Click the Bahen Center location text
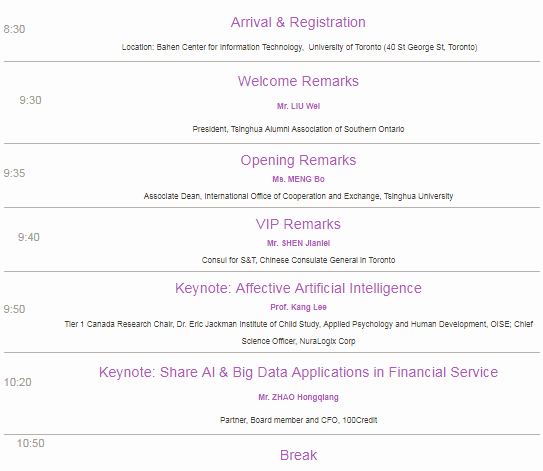The image size is (543, 471). coord(299,47)
